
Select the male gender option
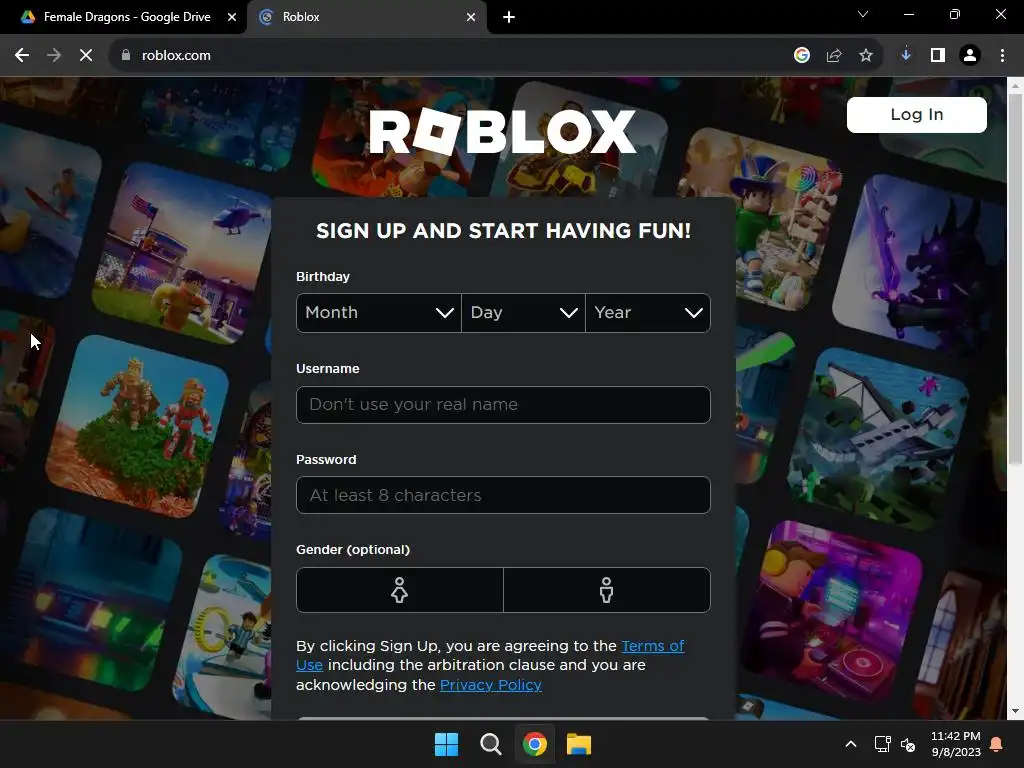[607, 590]
